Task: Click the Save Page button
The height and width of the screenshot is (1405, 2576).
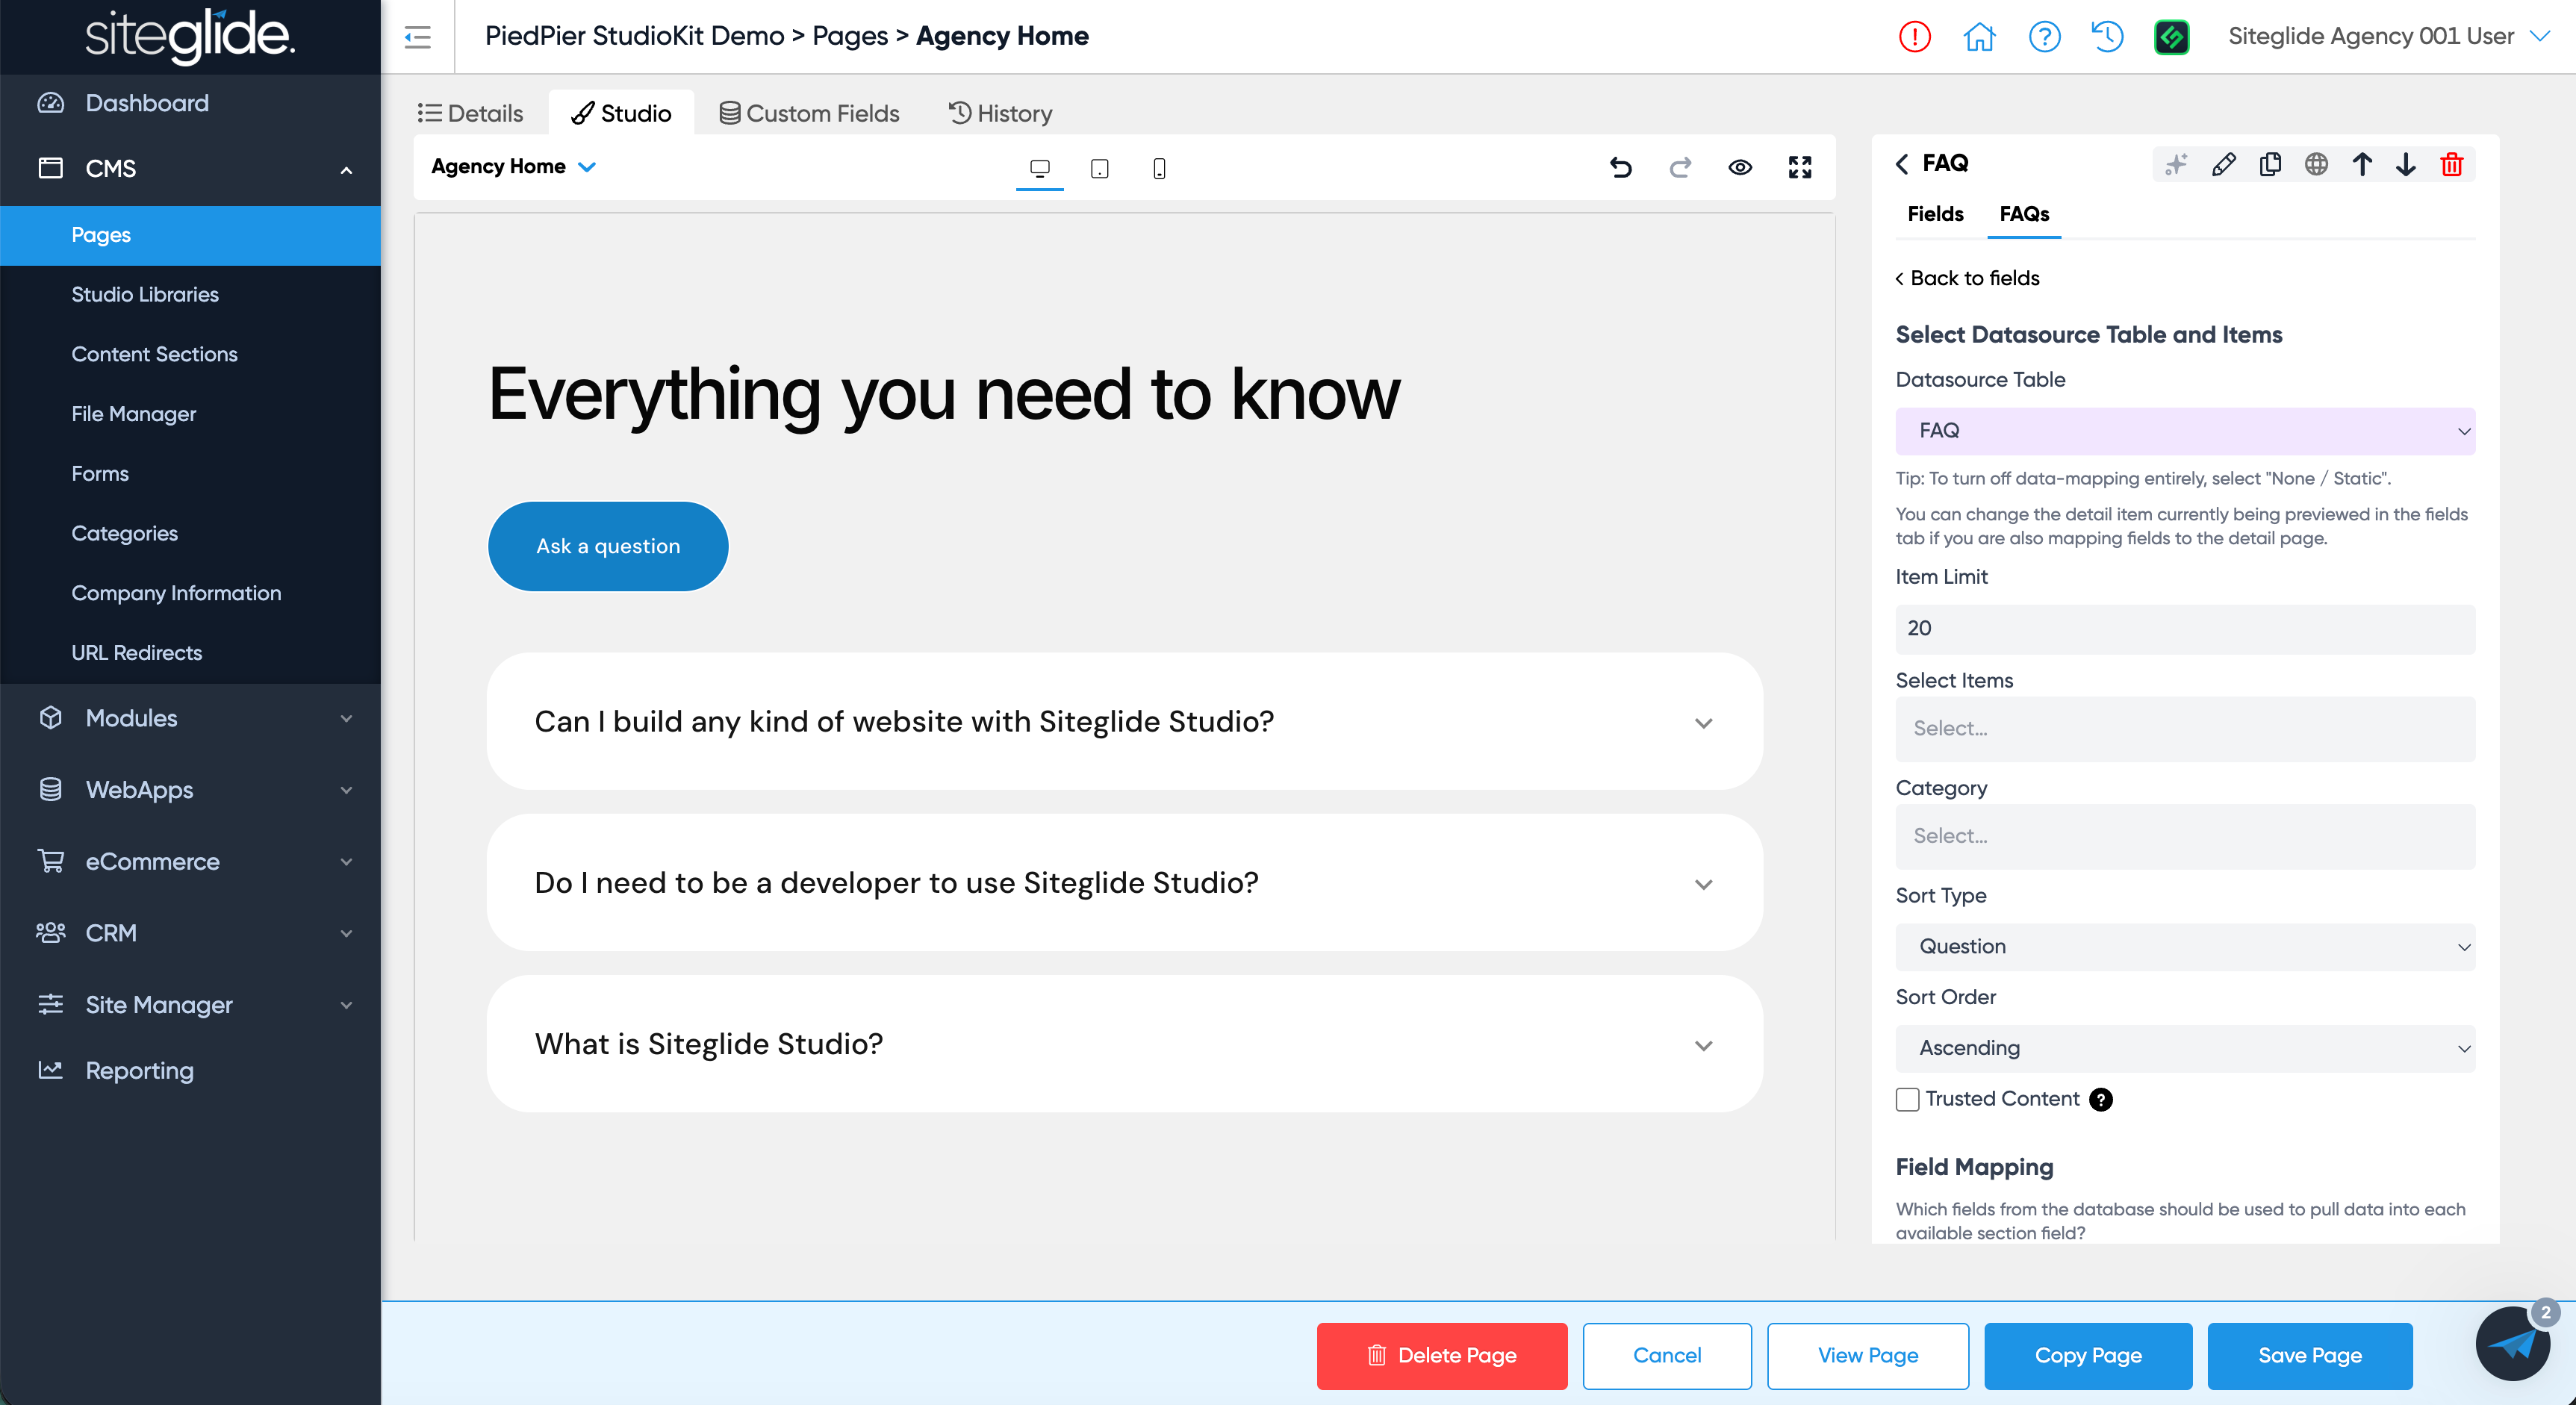Action: click(x=2310, y=1356)
